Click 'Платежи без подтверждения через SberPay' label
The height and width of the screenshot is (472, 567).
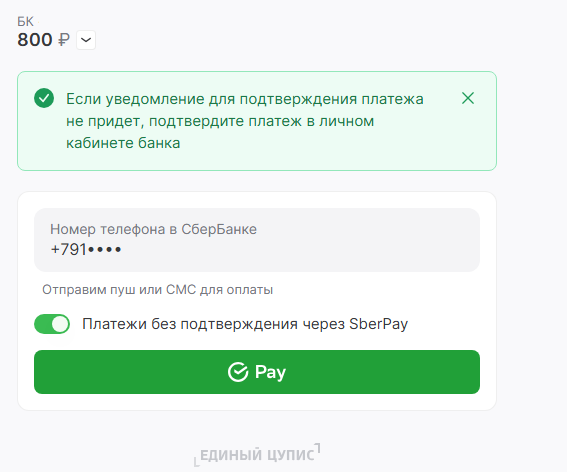[x=245, y=324]
